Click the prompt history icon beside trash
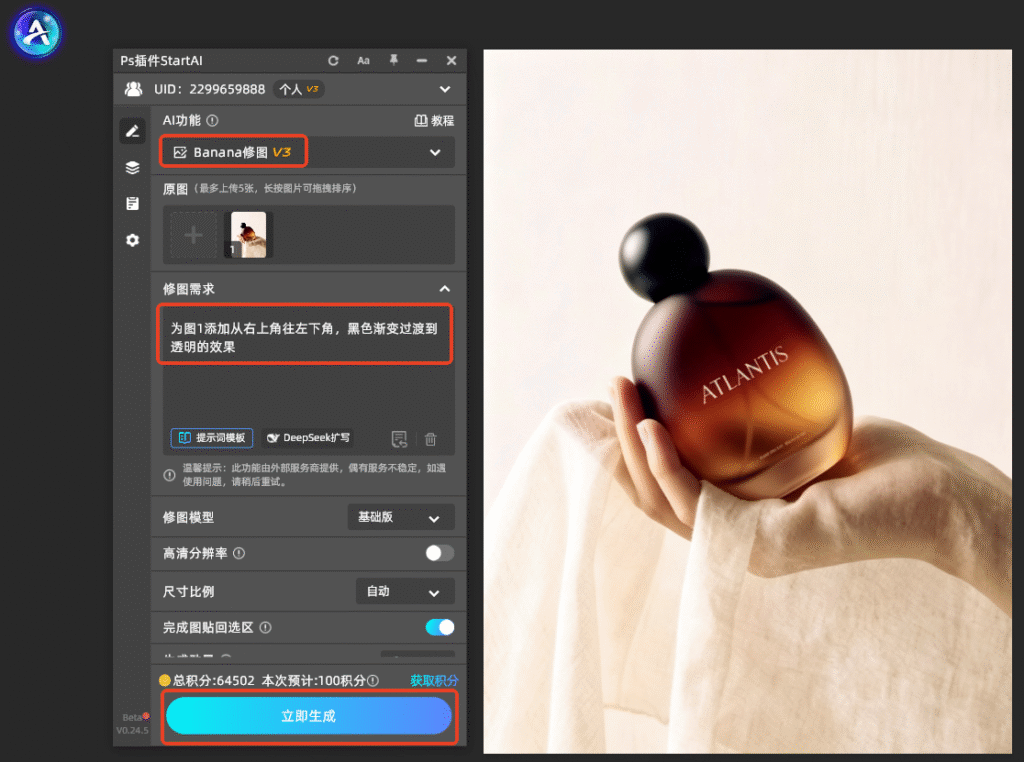 [x=399, y=439]
